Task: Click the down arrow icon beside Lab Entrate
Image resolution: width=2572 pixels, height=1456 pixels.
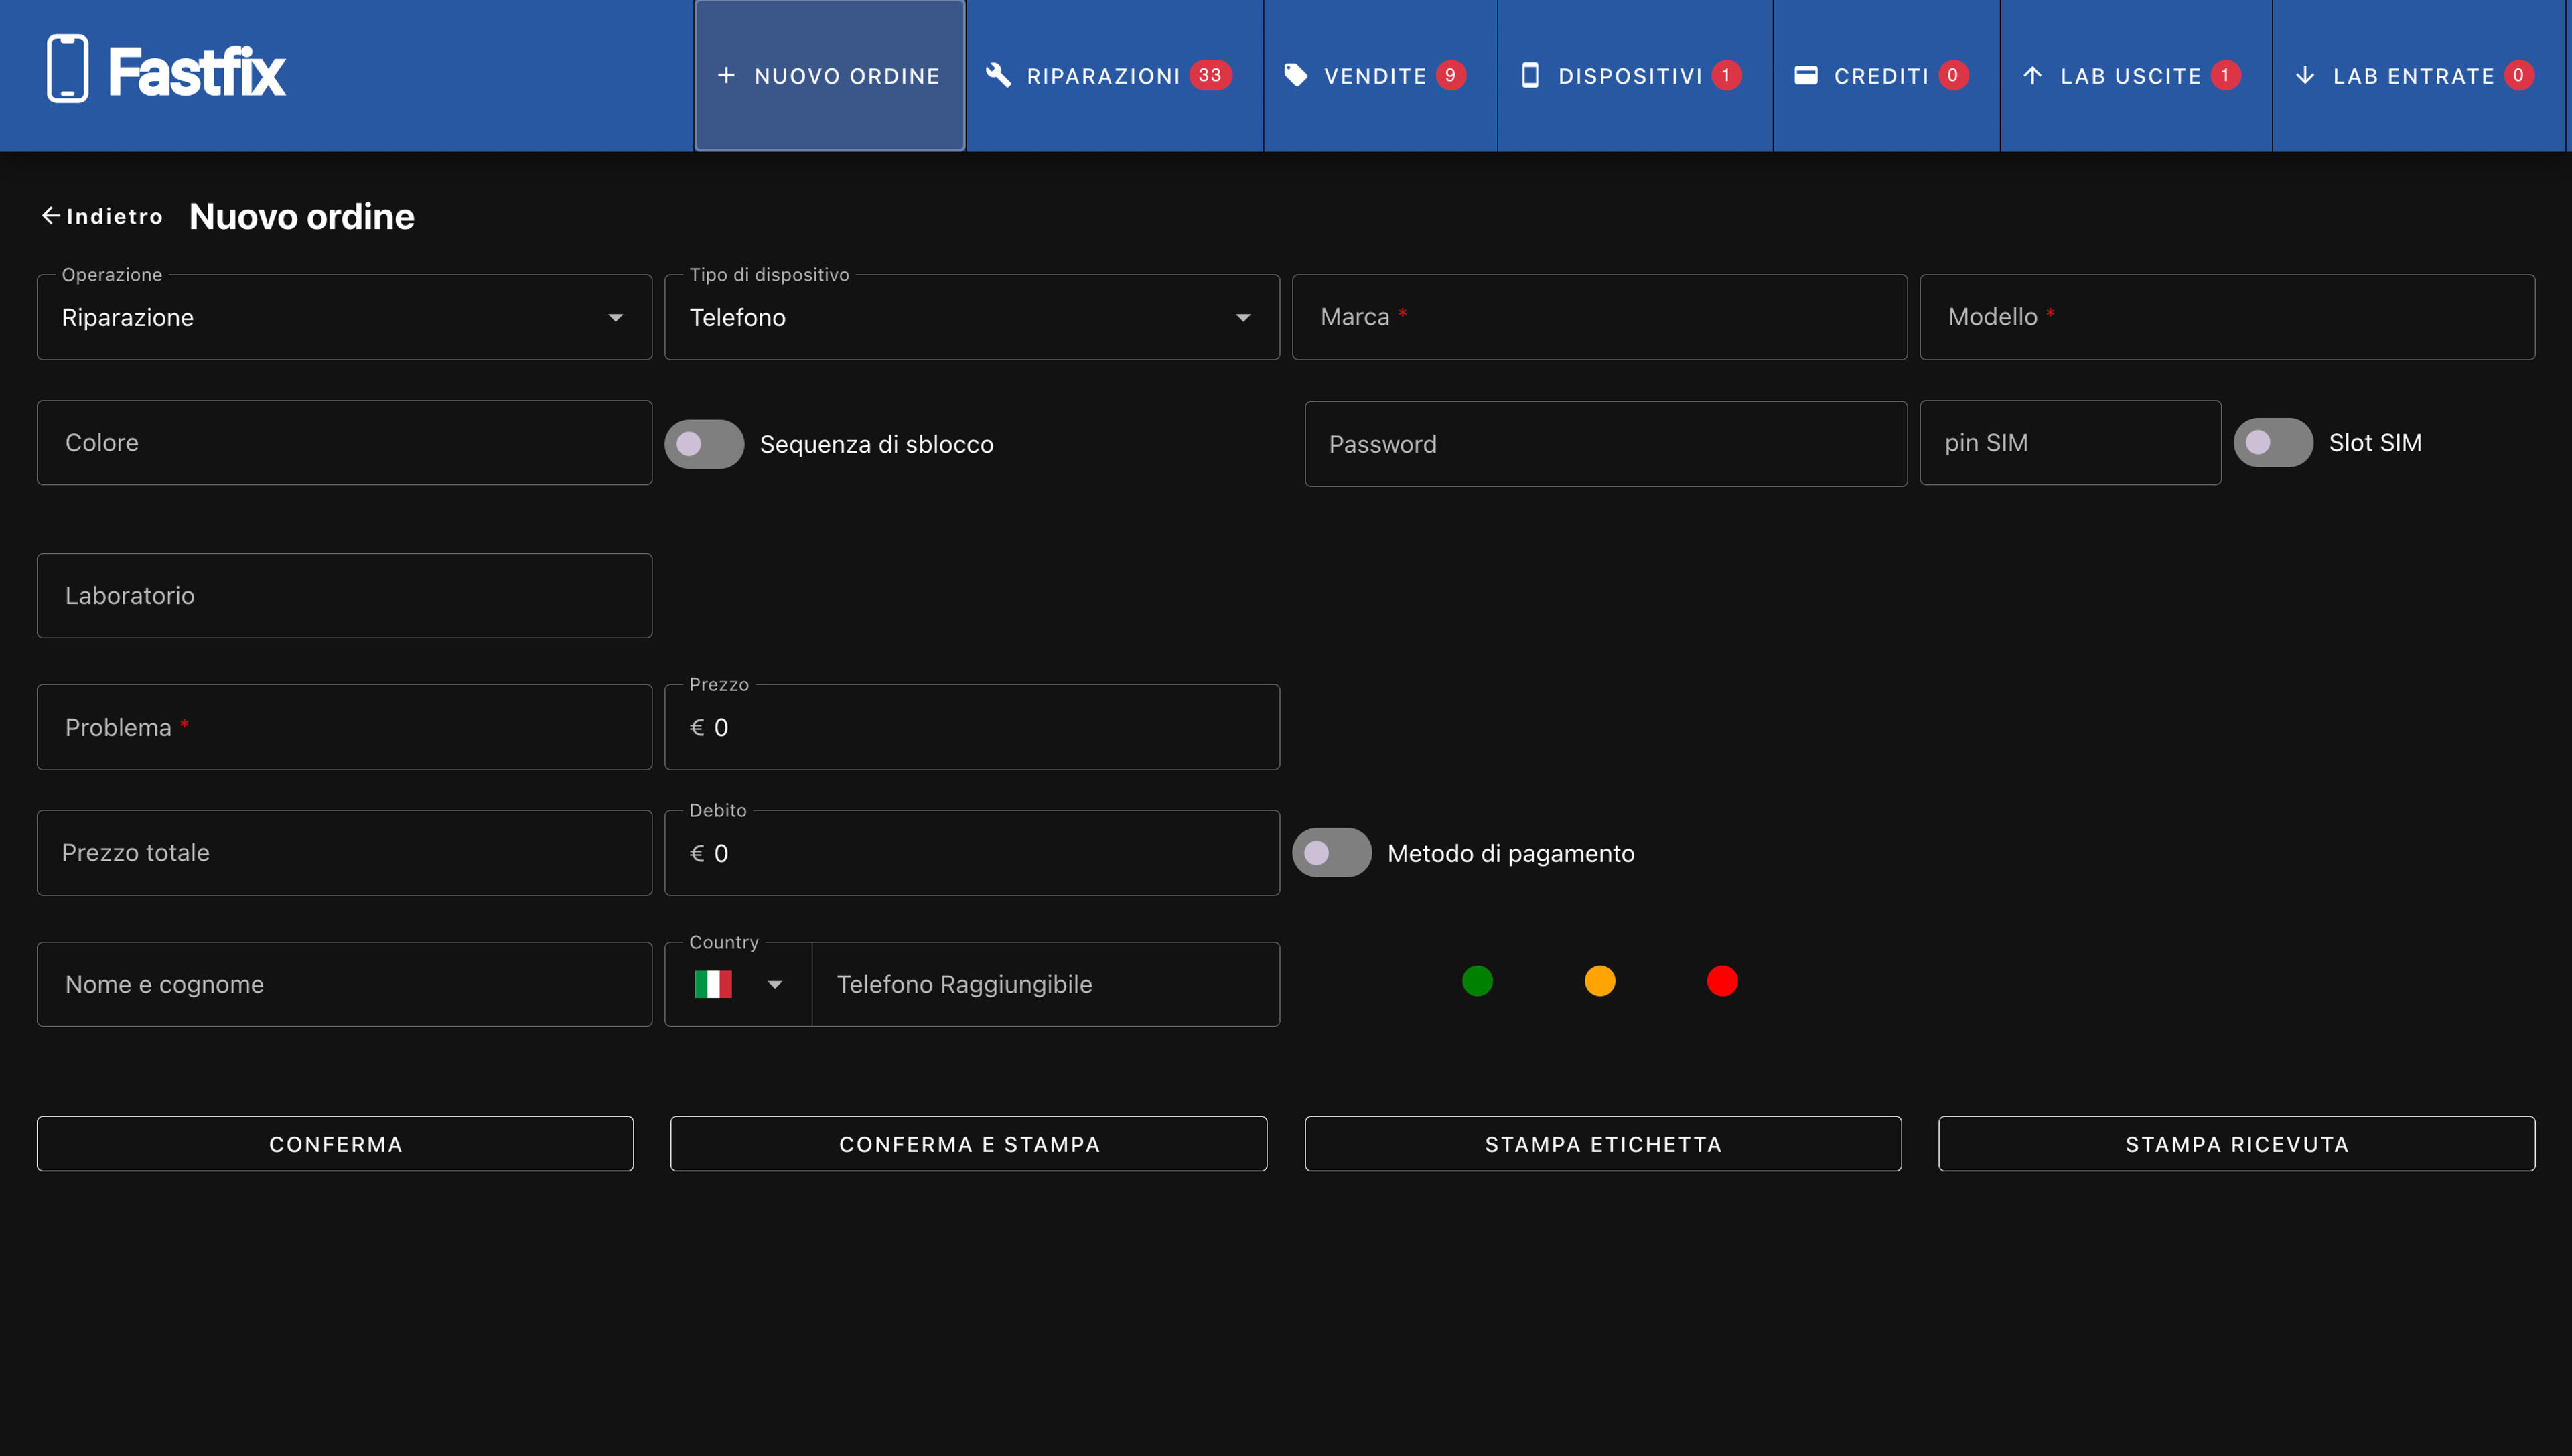Action: [x=2304, y=76]
